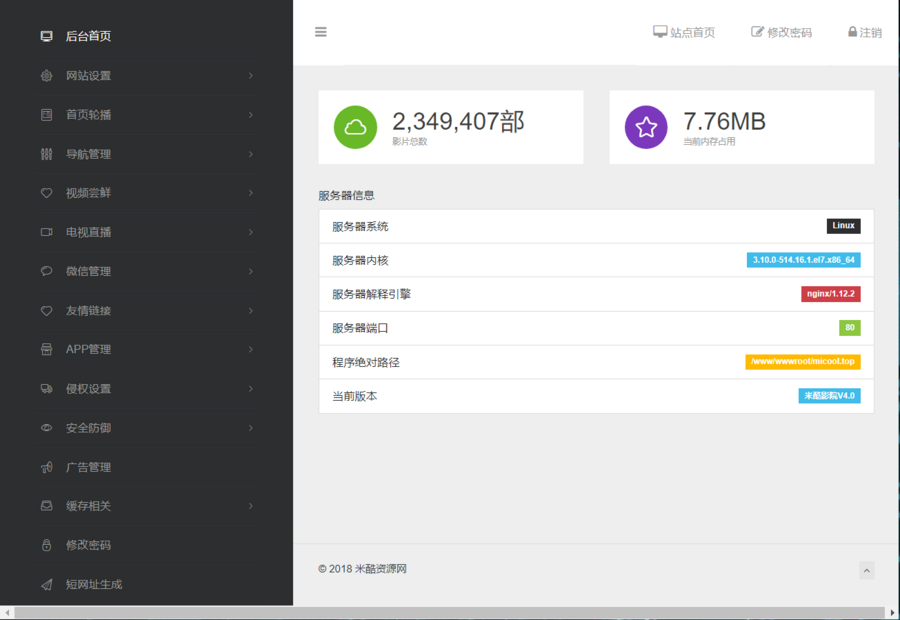Click the gear icon beside 网站设置
The width and height of the screenshot is (900, 620).
click(x=46, y=76)
